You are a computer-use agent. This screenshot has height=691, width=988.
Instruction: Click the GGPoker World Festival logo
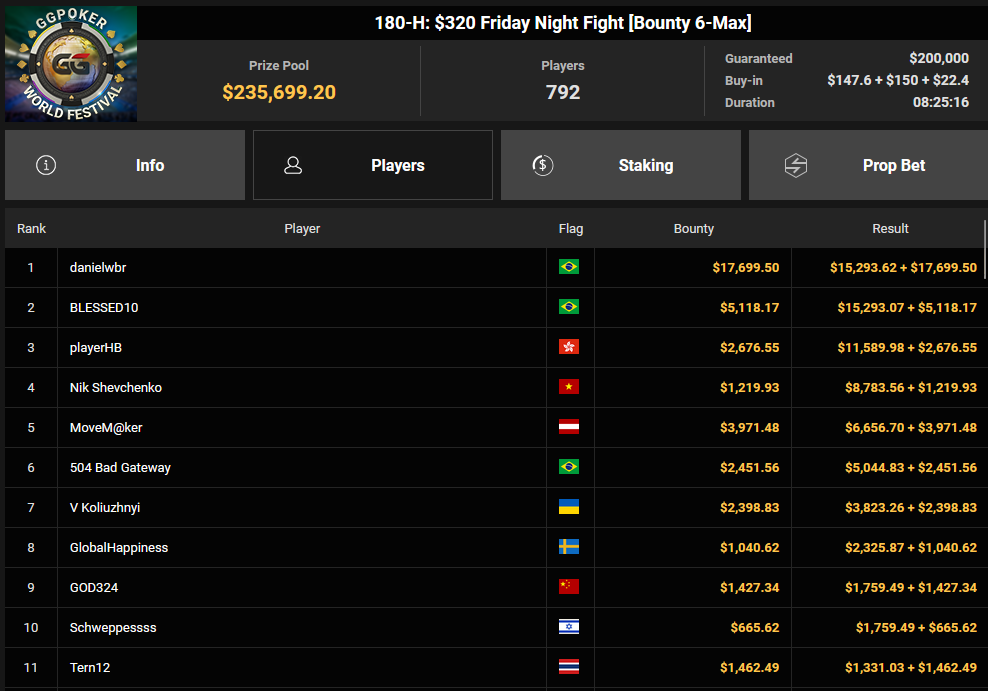point(71,64)
